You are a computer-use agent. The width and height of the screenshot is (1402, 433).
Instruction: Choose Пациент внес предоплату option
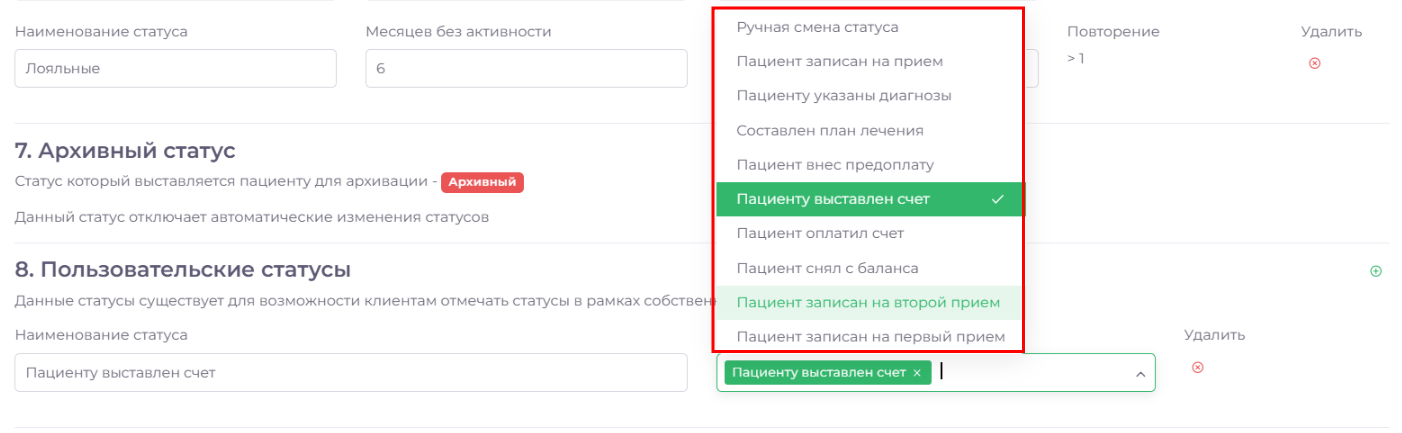(869, 164)
